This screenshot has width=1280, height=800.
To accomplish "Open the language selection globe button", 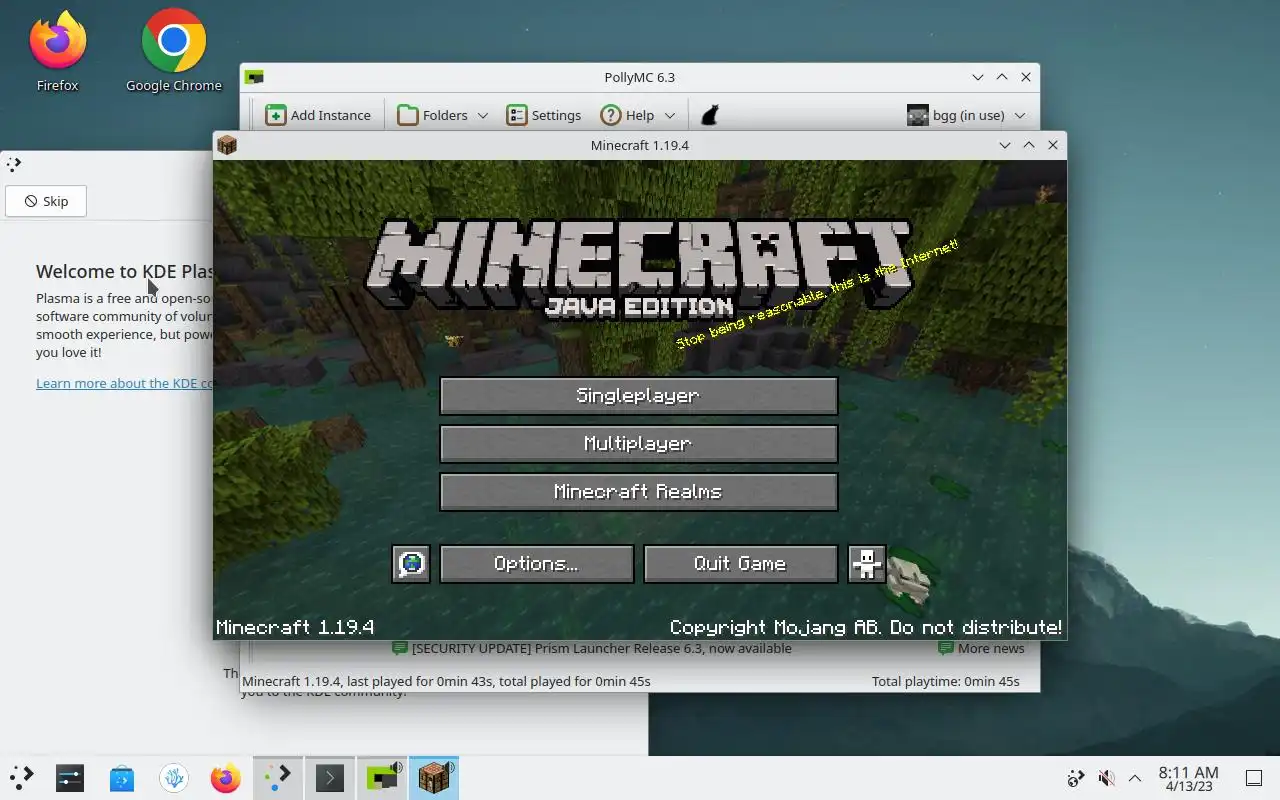I will point(411,564).
